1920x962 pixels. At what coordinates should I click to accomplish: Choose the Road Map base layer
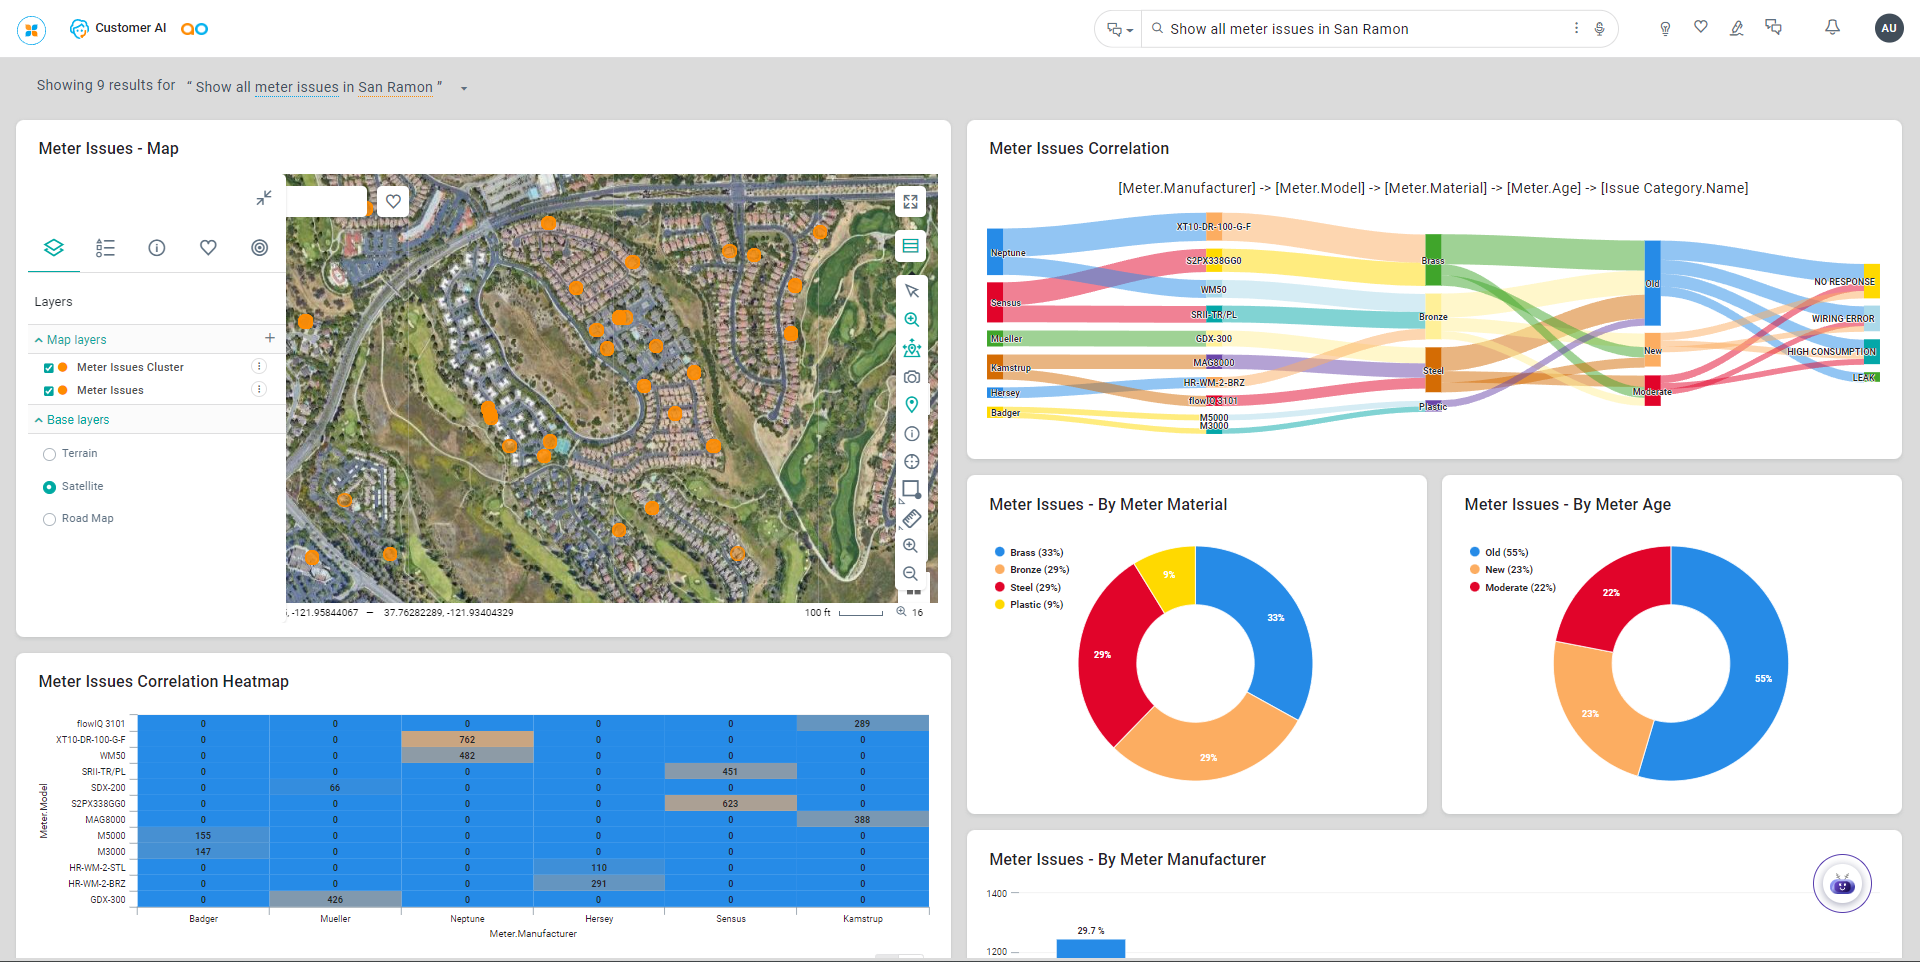click(x=50, y=519)
